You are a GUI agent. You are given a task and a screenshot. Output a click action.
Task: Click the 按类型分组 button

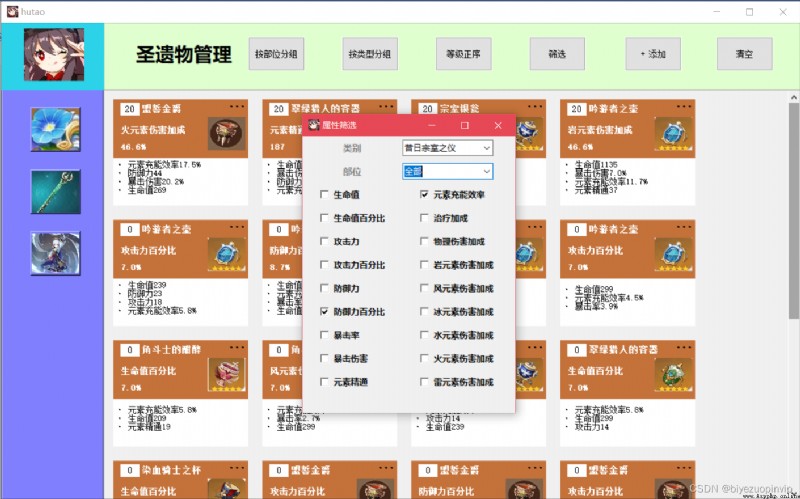pyautogui.click(x=370, y=54)
